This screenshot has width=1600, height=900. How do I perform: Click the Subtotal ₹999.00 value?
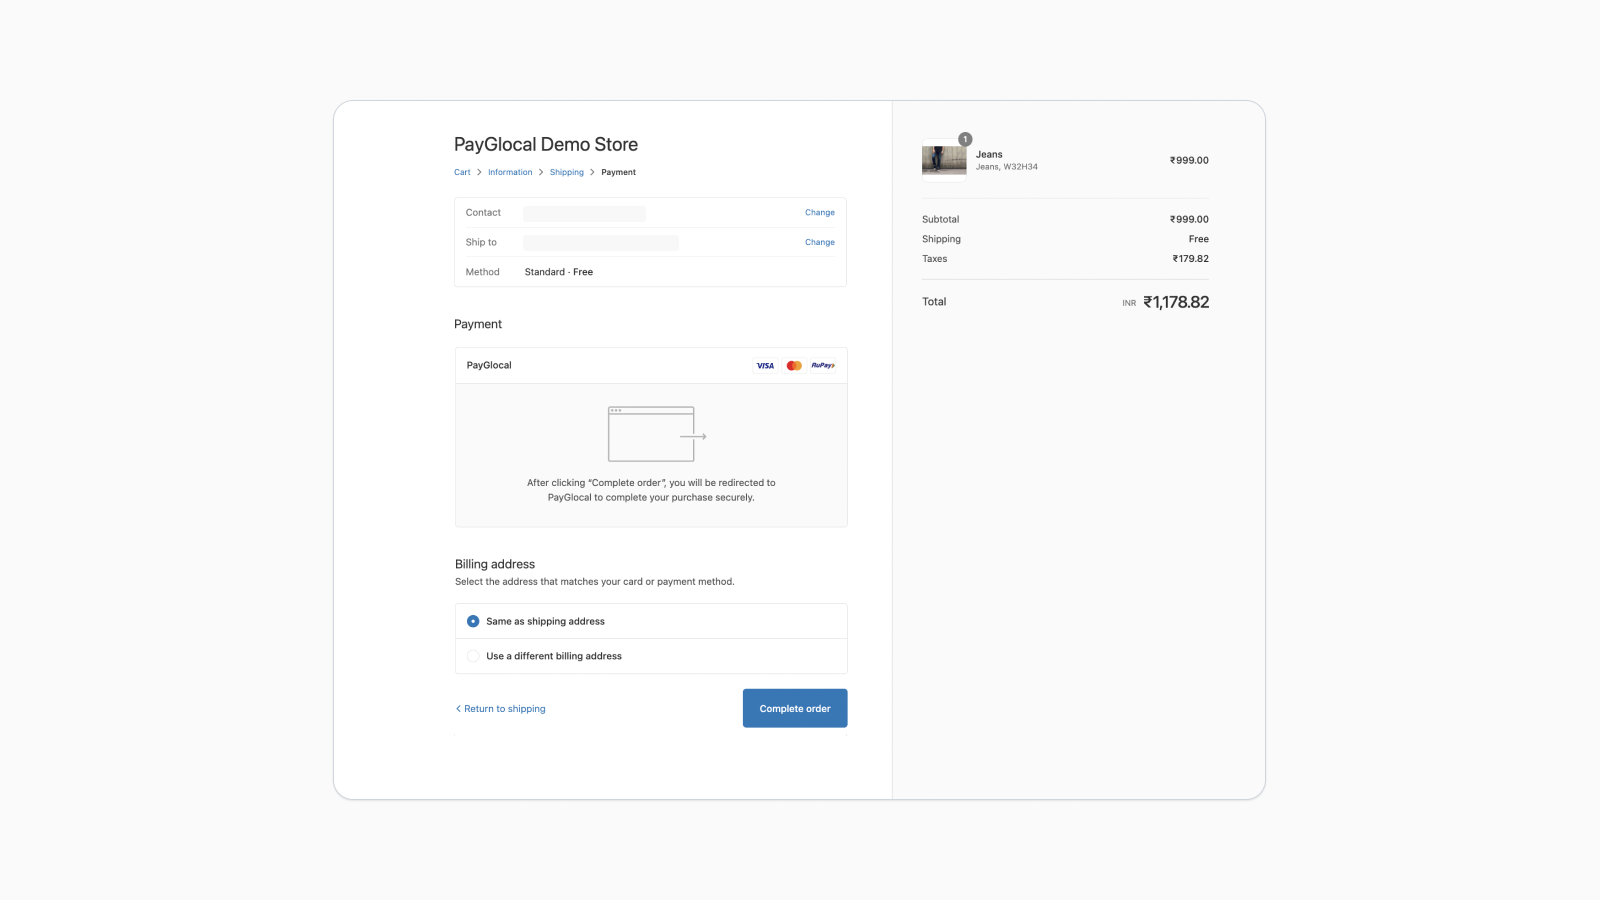(x=1189, y=219)
